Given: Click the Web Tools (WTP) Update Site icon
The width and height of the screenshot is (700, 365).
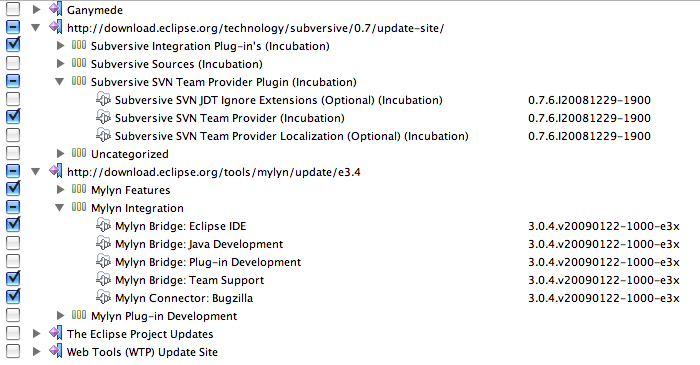Looking at the screenshot, I should 55,351.
